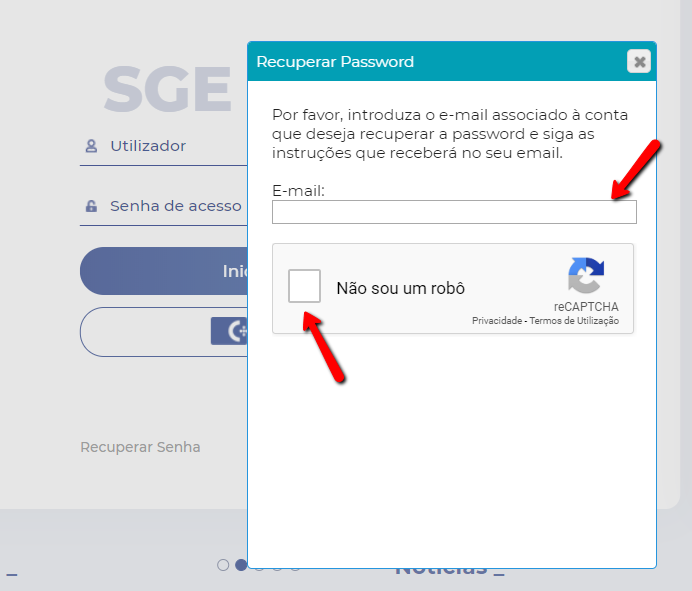Click the E-mail: field label

click(298, 191)
